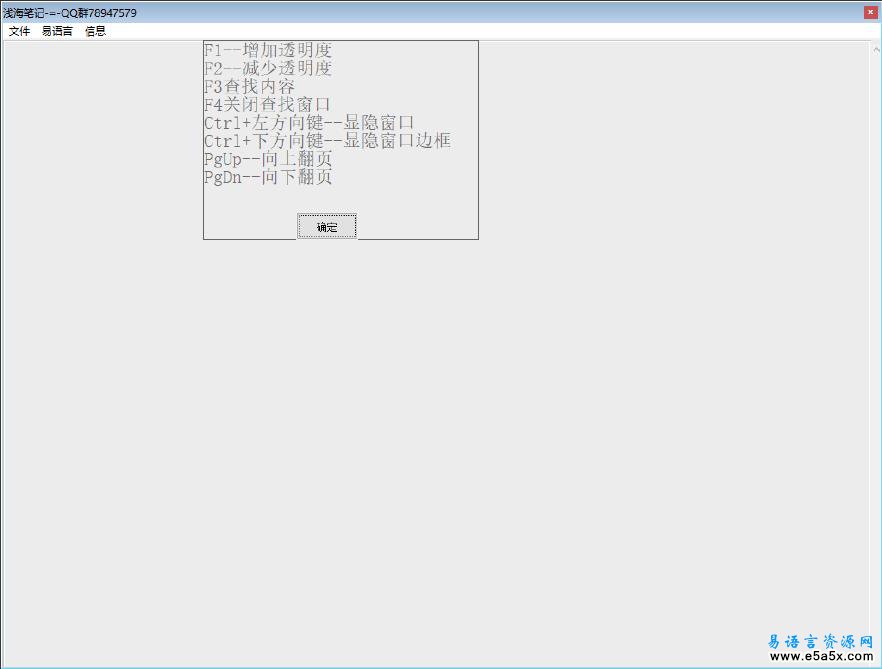
Task: Click the scrollbar up arrow at right edge
Action: 876,50
